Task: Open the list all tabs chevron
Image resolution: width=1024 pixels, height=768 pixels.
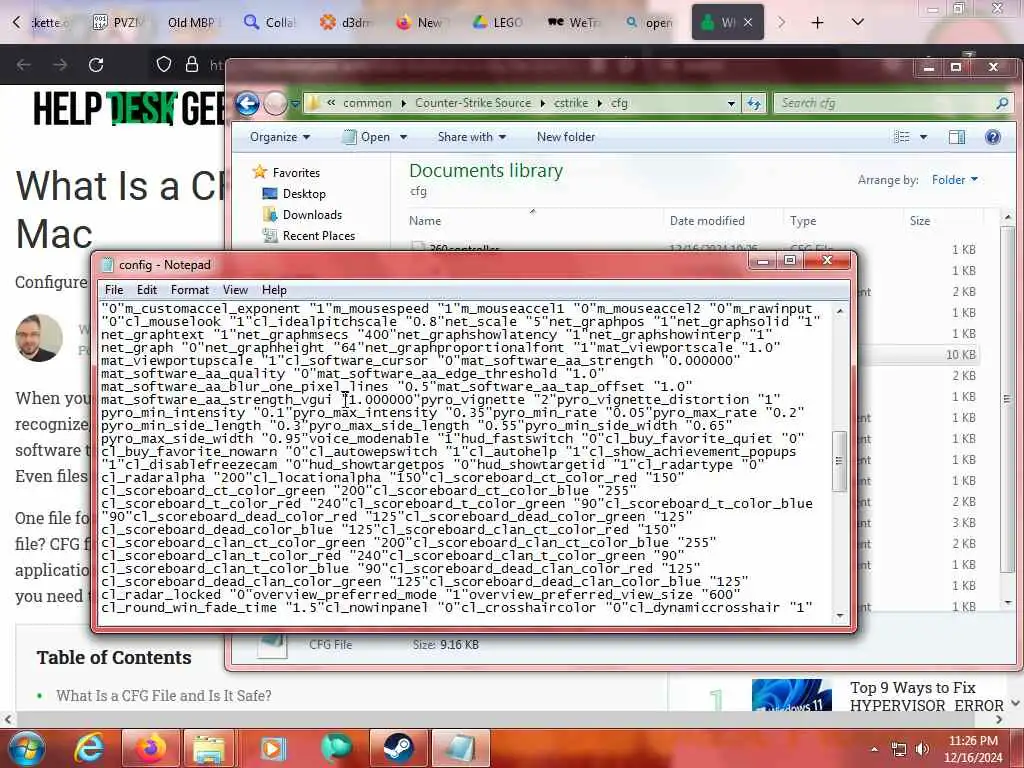Action: pyautogui.click(x=857, y=23)
